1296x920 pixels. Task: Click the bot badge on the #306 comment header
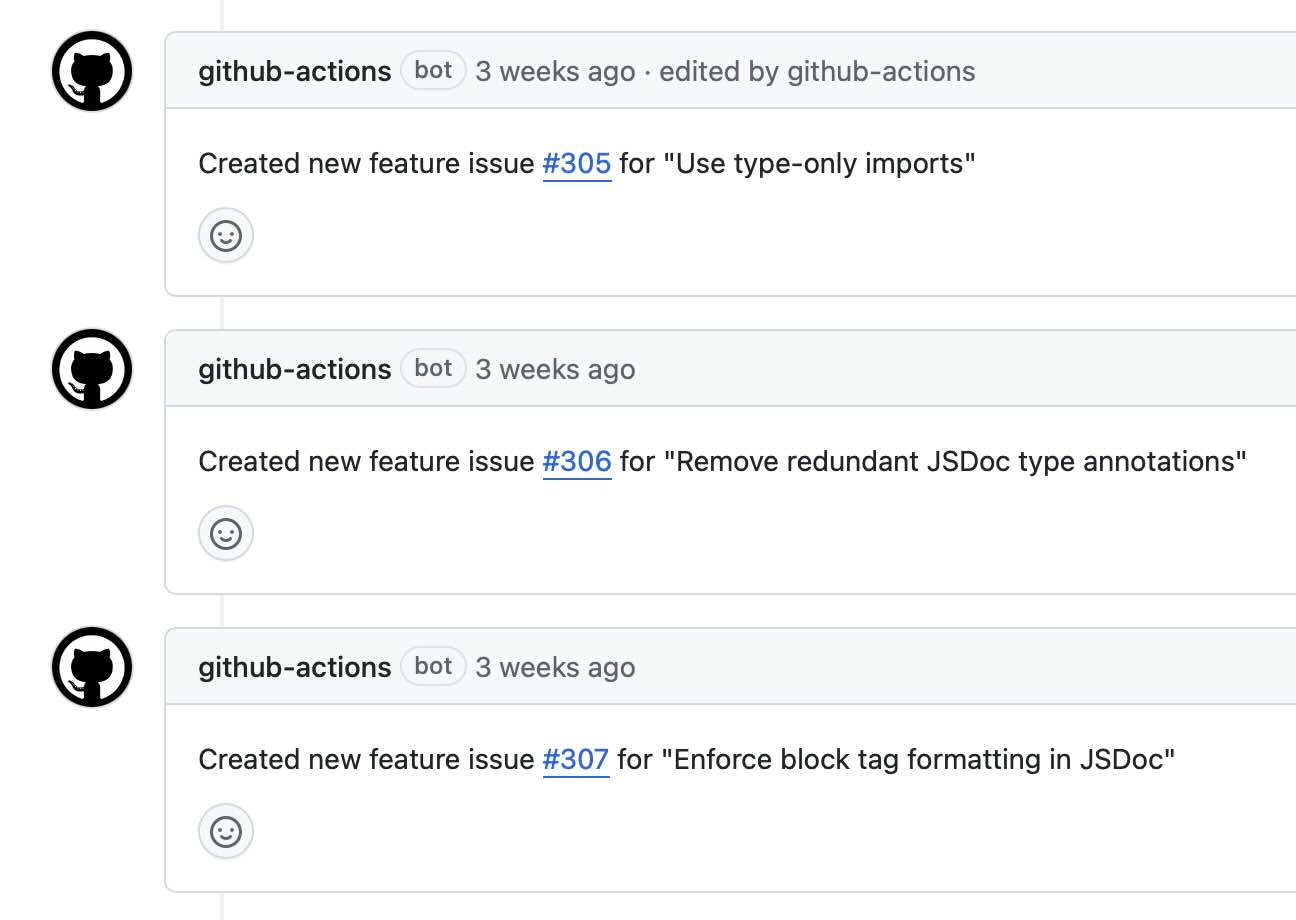tap(433, 368)
